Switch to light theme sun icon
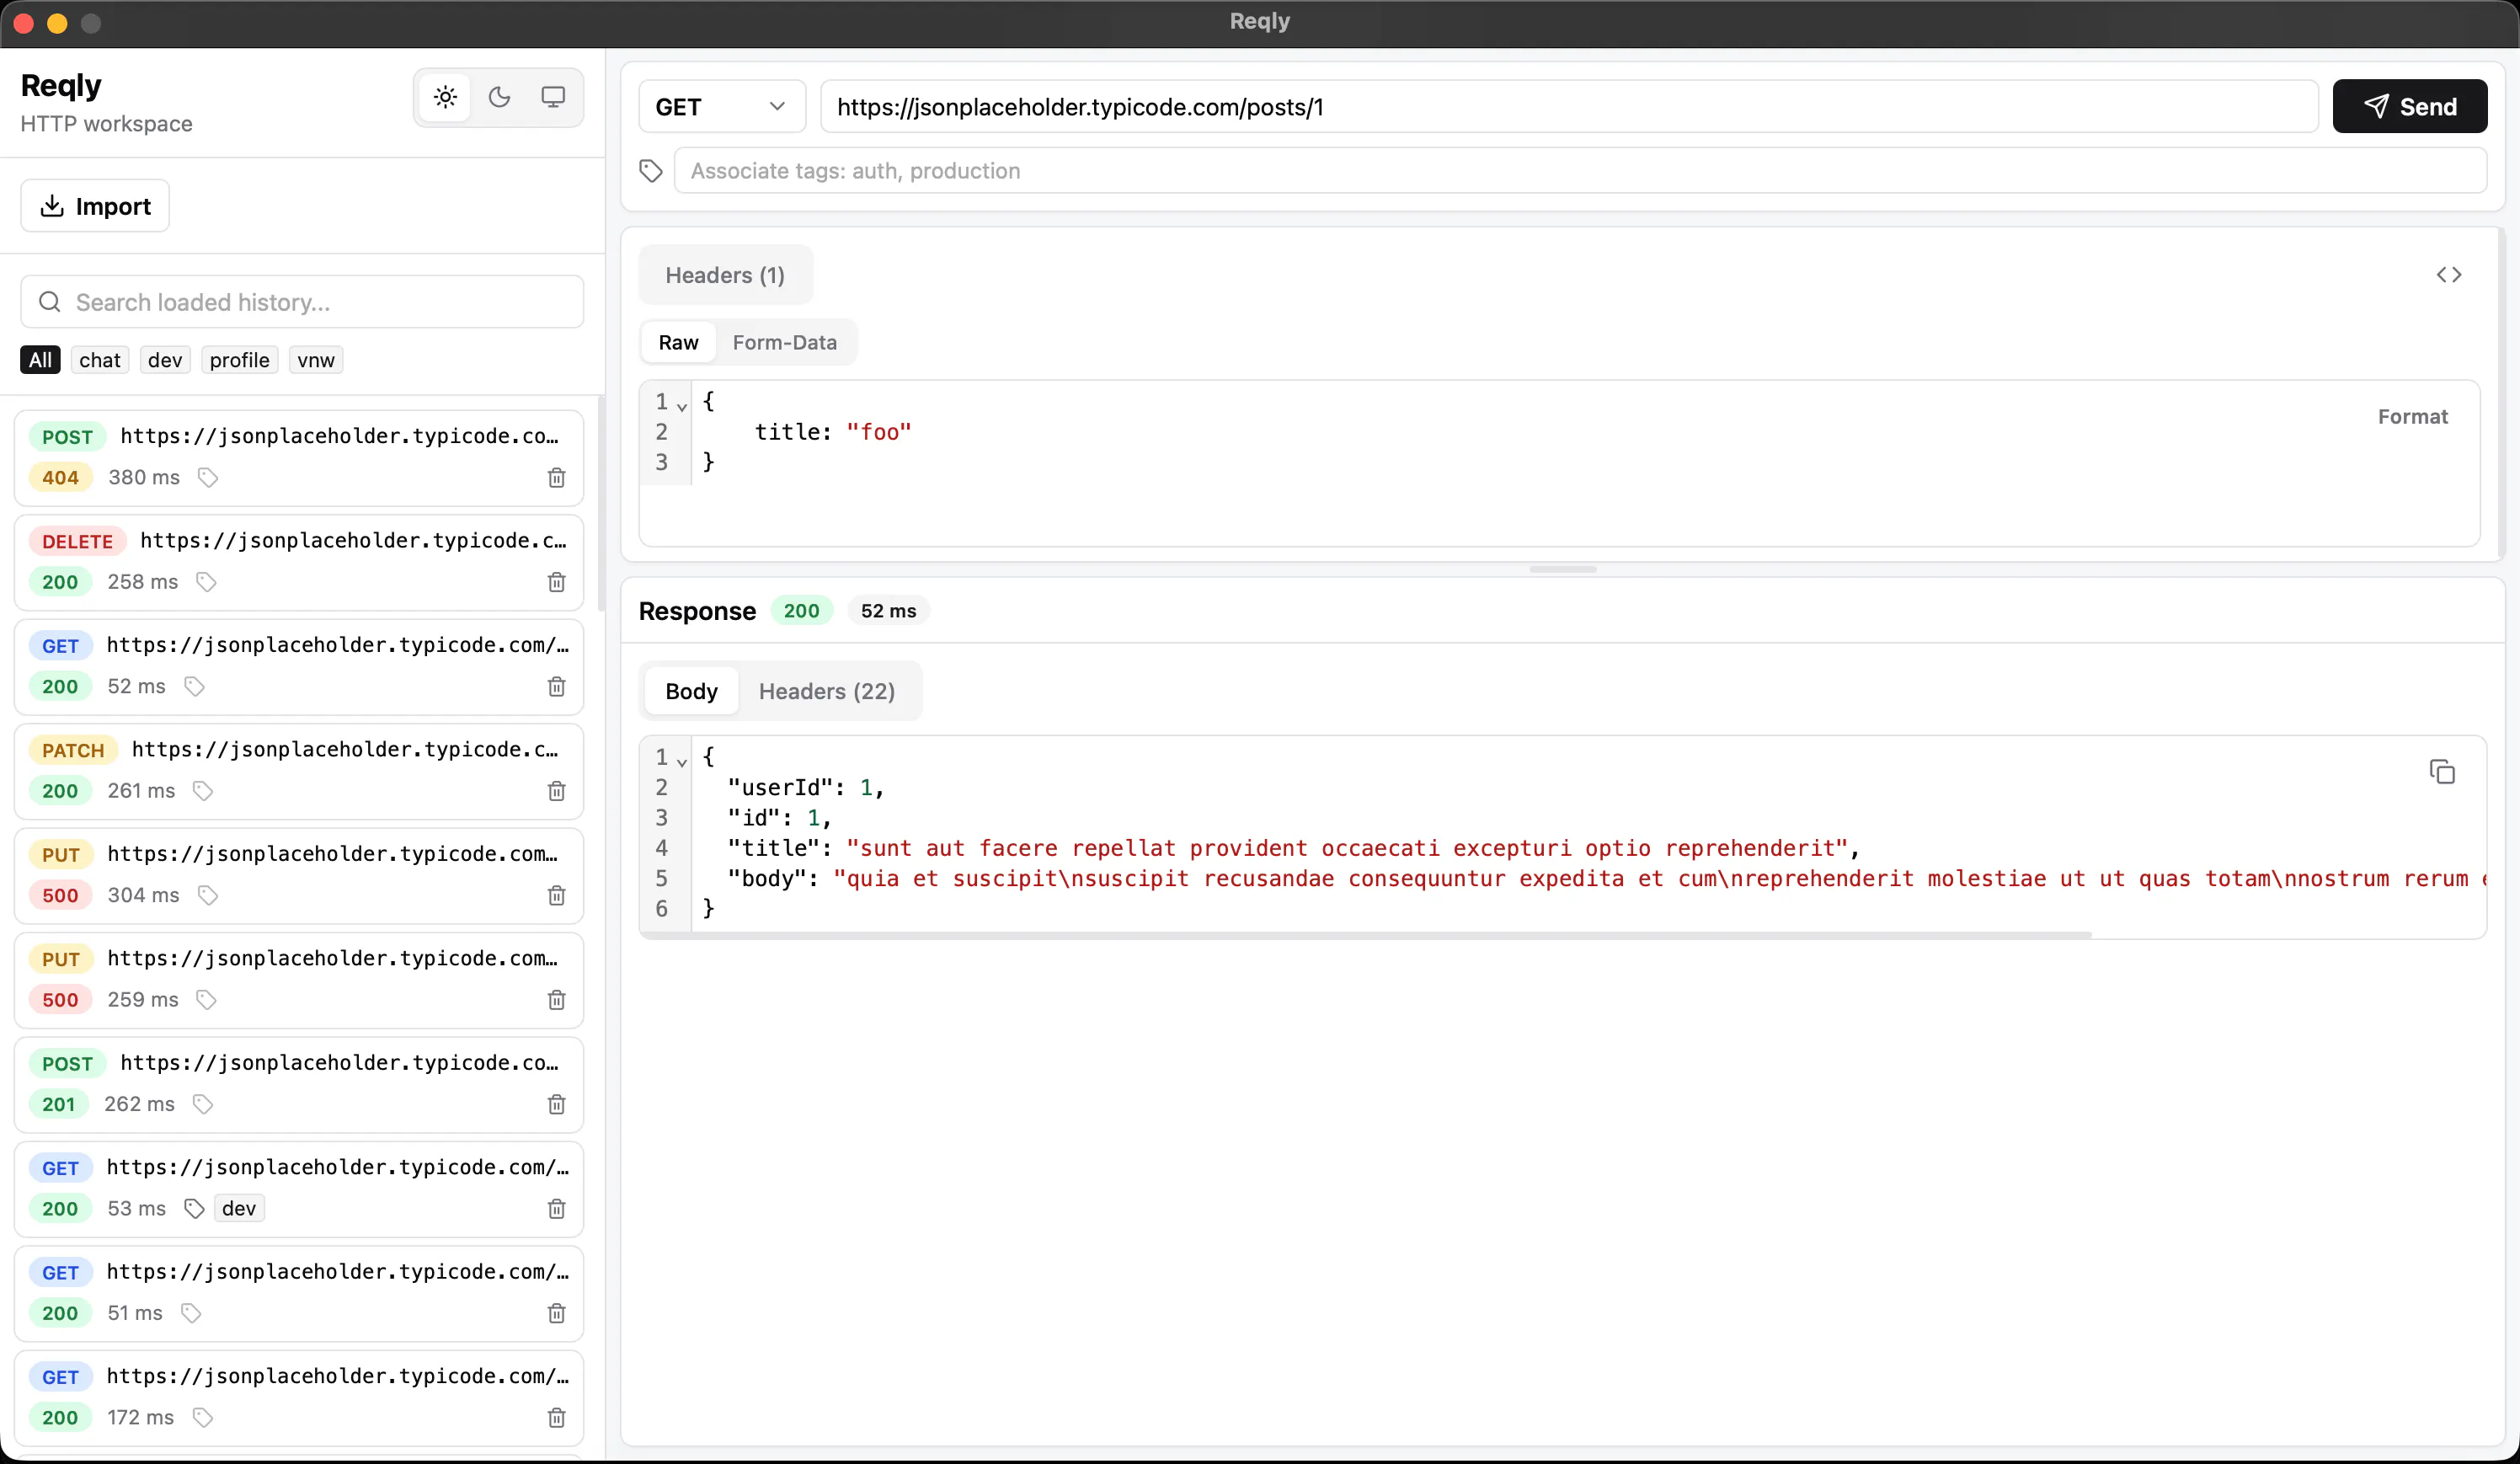 (x=445, y=97)
